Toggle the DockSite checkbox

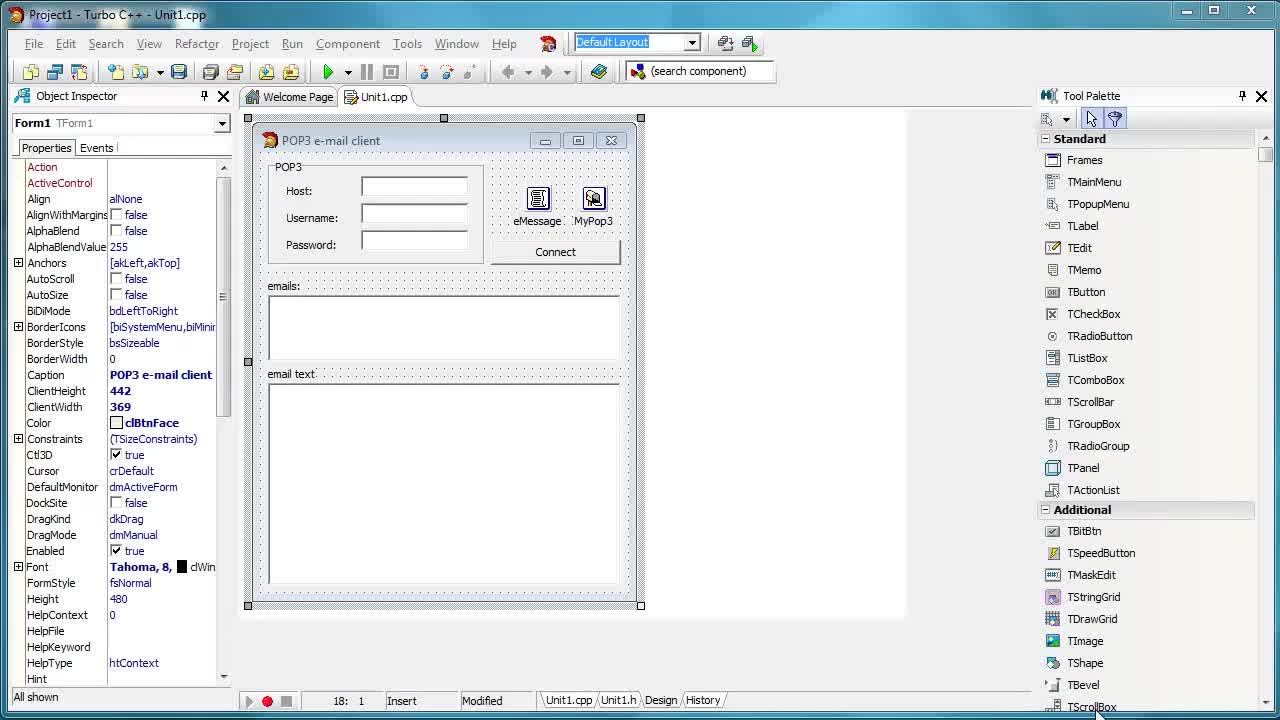pyautogui.click(x=116, y=503)
